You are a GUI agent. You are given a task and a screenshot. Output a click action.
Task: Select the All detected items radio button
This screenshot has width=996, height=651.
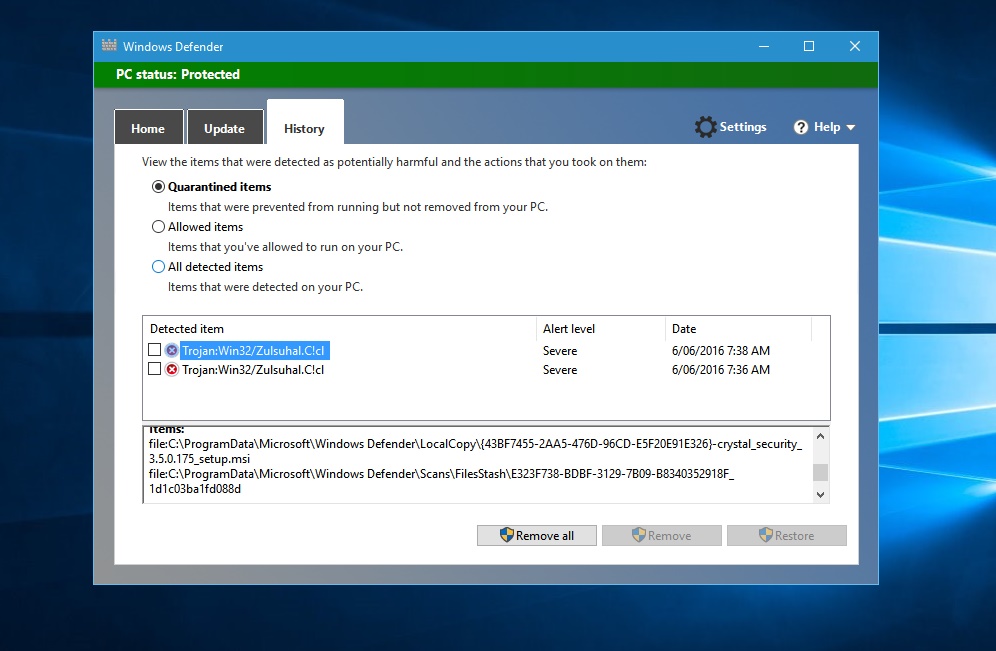pyautogui.click(x=158, y=267)
